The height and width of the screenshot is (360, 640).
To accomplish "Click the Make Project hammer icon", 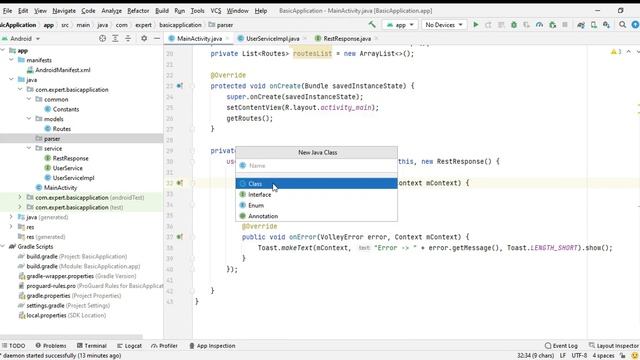I will [x=372, y=24].
